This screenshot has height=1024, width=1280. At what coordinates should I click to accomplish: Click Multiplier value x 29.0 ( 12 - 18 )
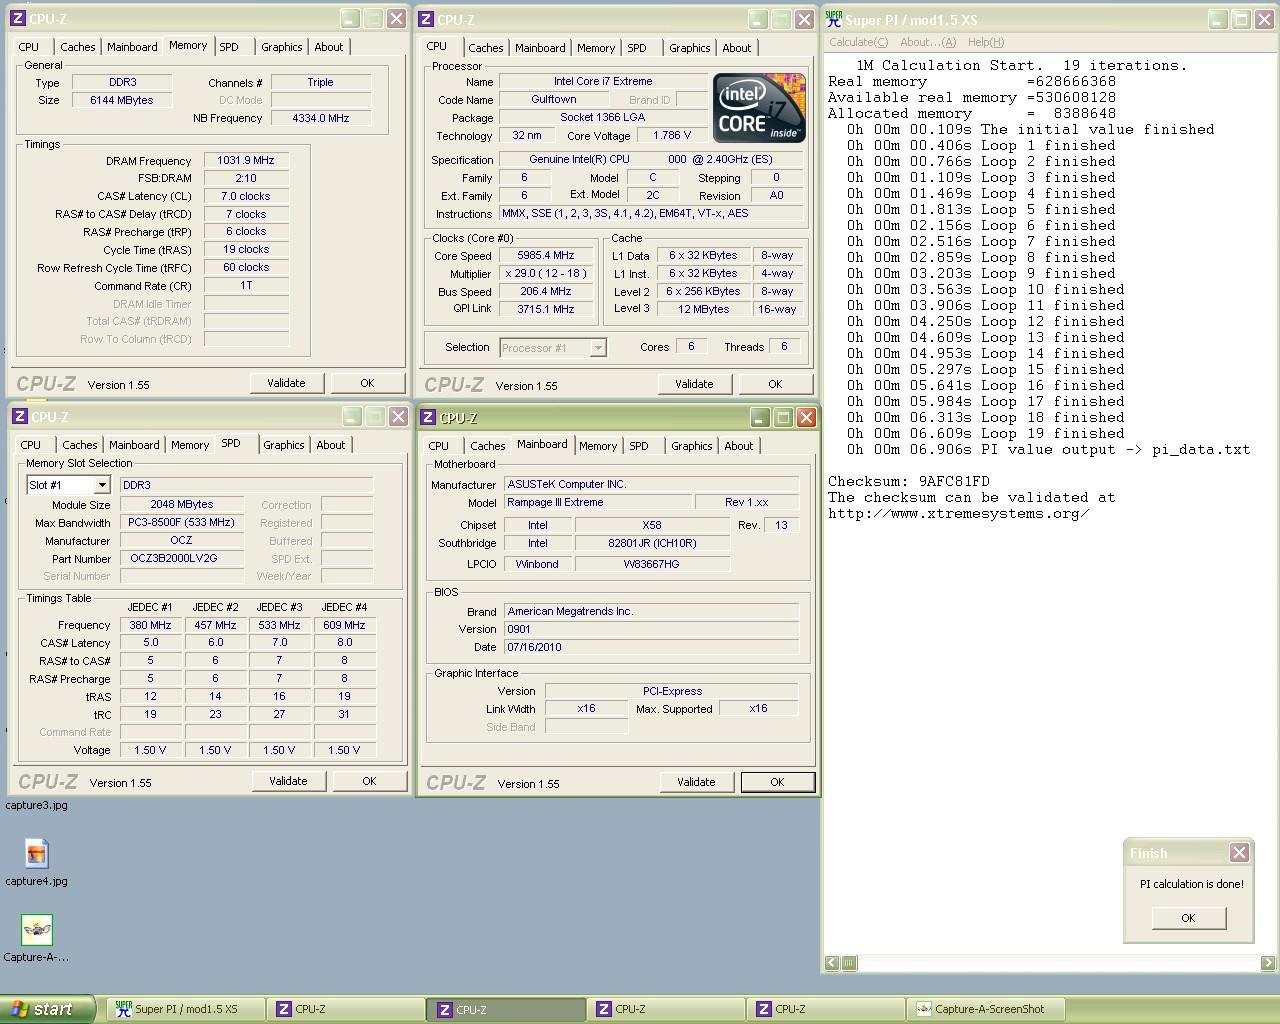546,274
